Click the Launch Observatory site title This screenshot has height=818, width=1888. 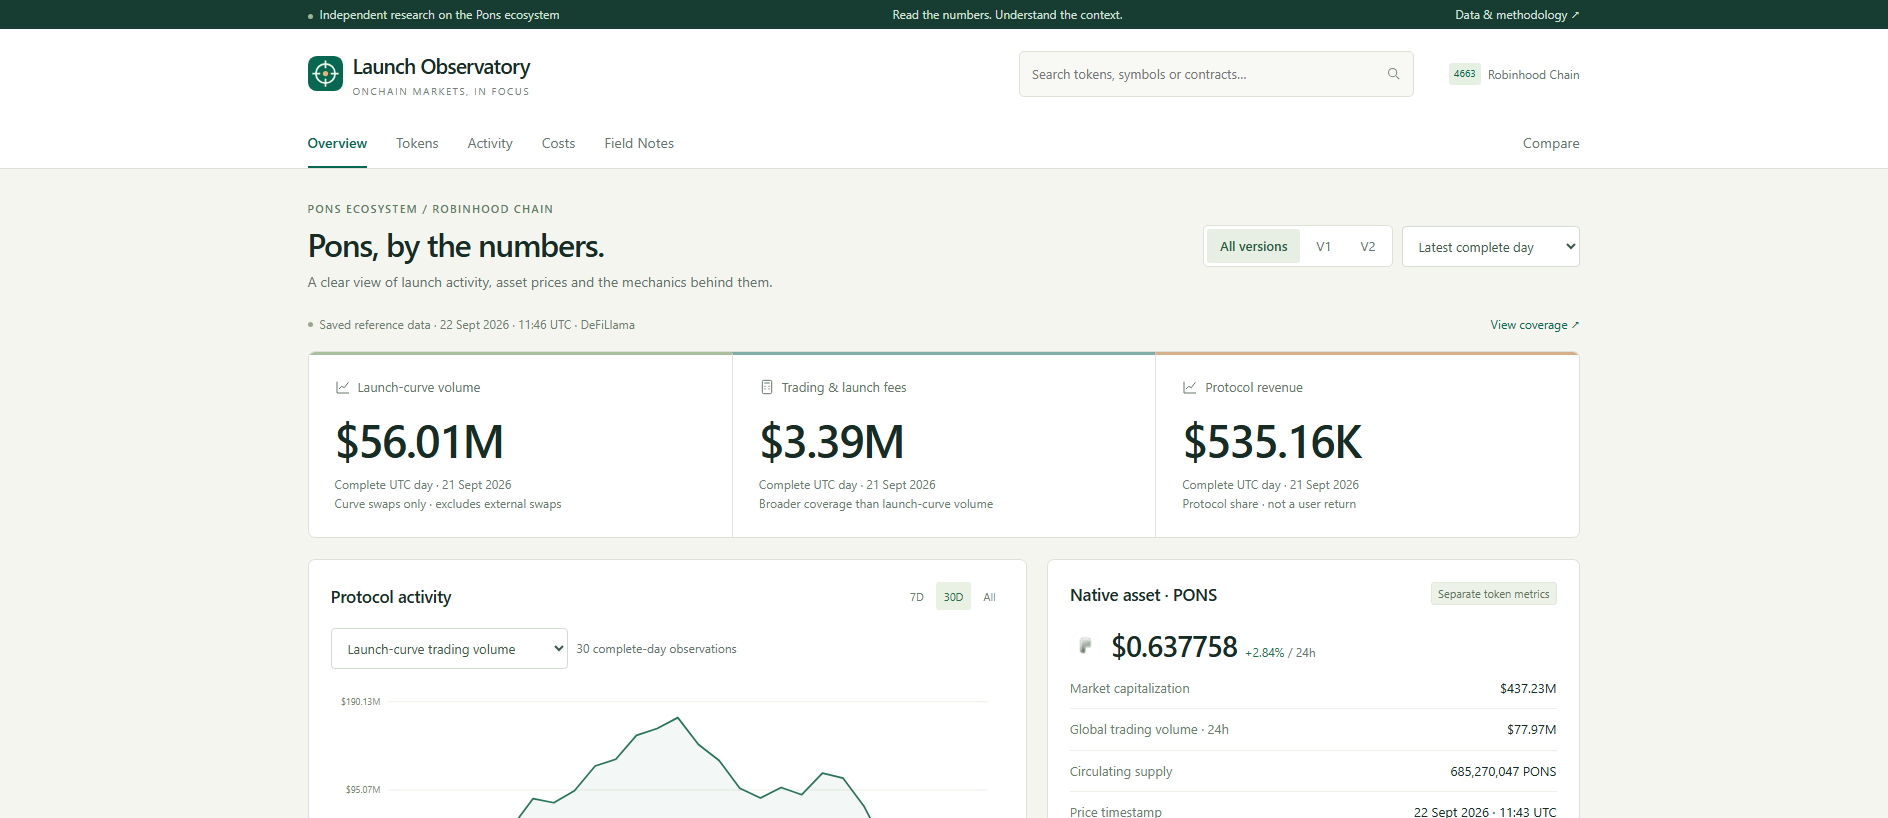(441, 67)
